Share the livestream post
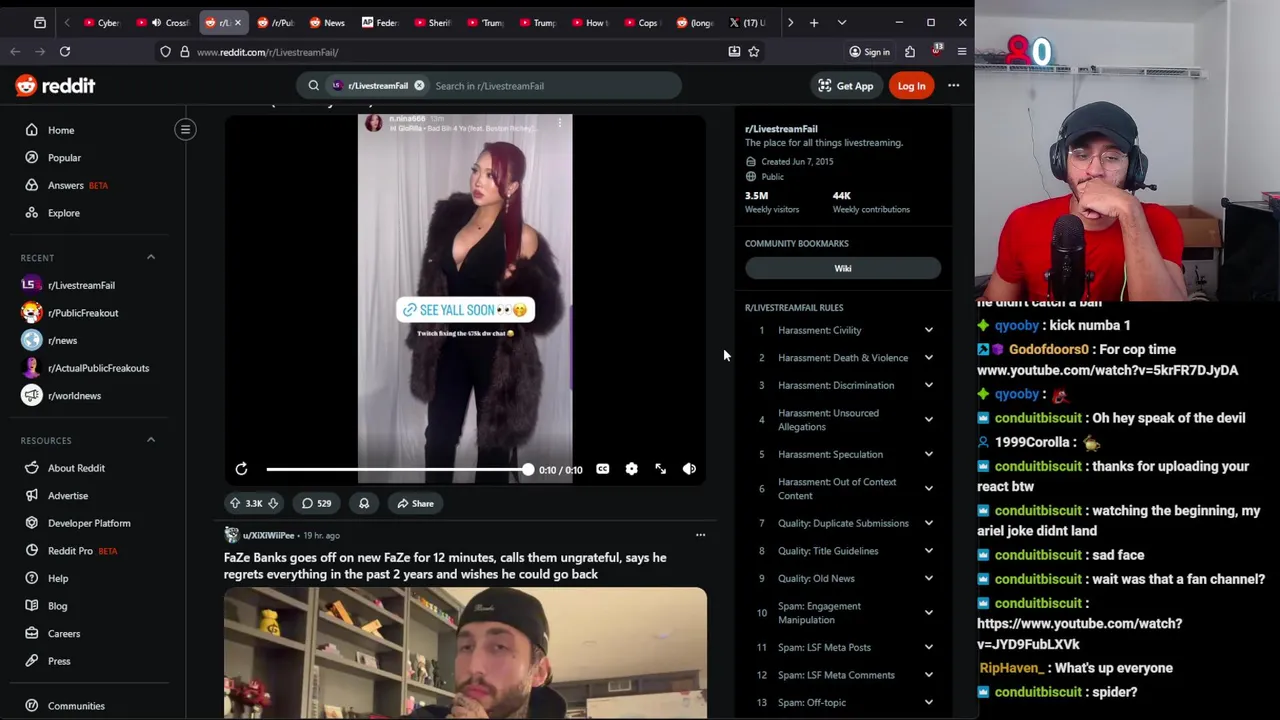This screenshot has height=720, width=1280. pos(414,503)
